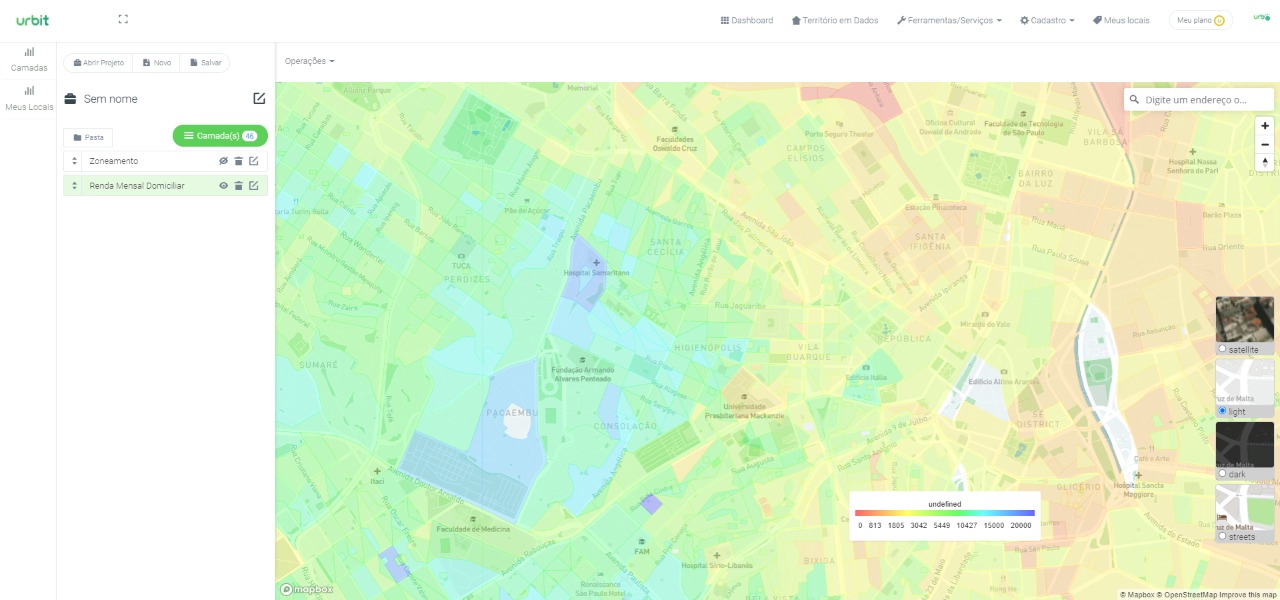Zoom out on the map
Viewport: 1280px width, 600px height.
(1265, 144)
